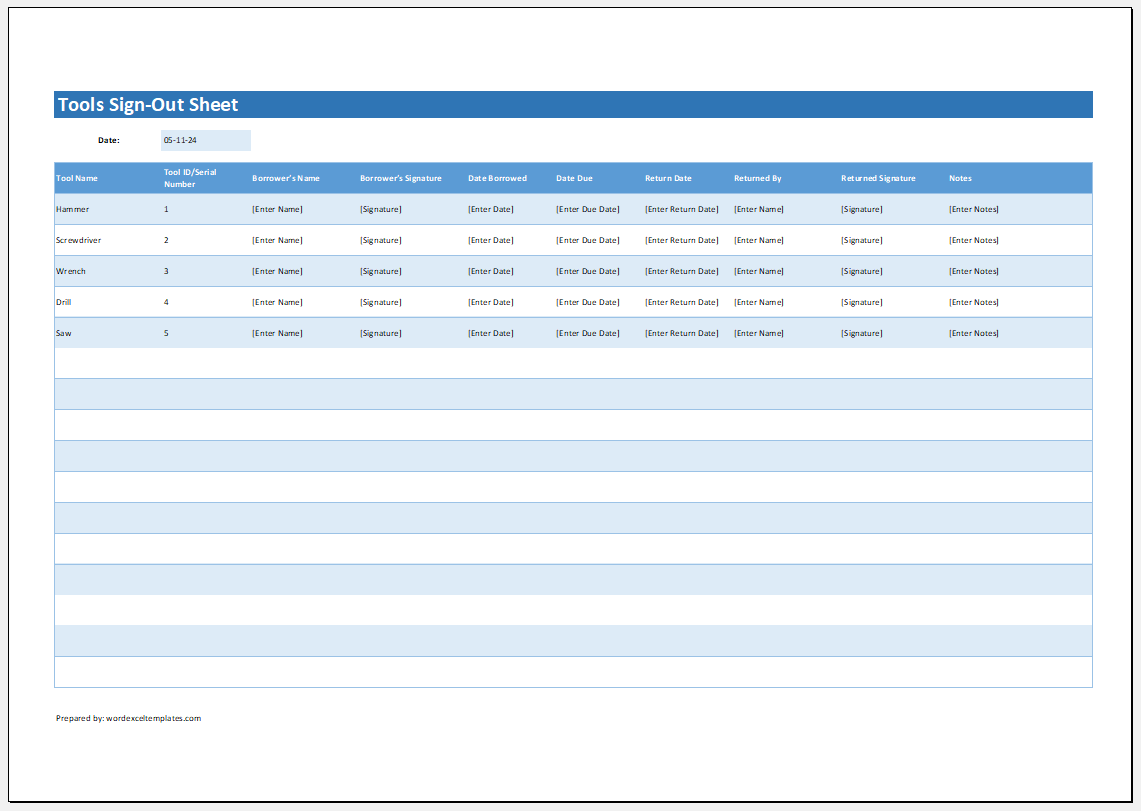
Task: Select [Enter Notes] in the Hammer row
Action: point(974,209)
